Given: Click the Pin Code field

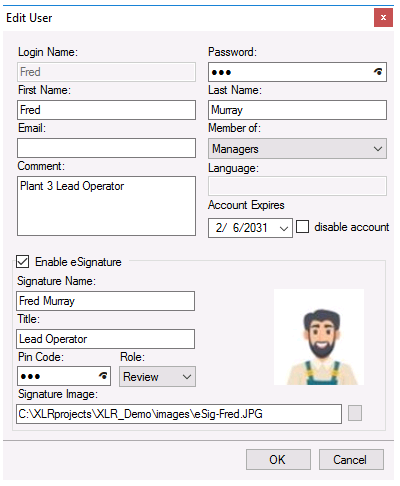Looking at the screenshot, I should tap(64, 376).
